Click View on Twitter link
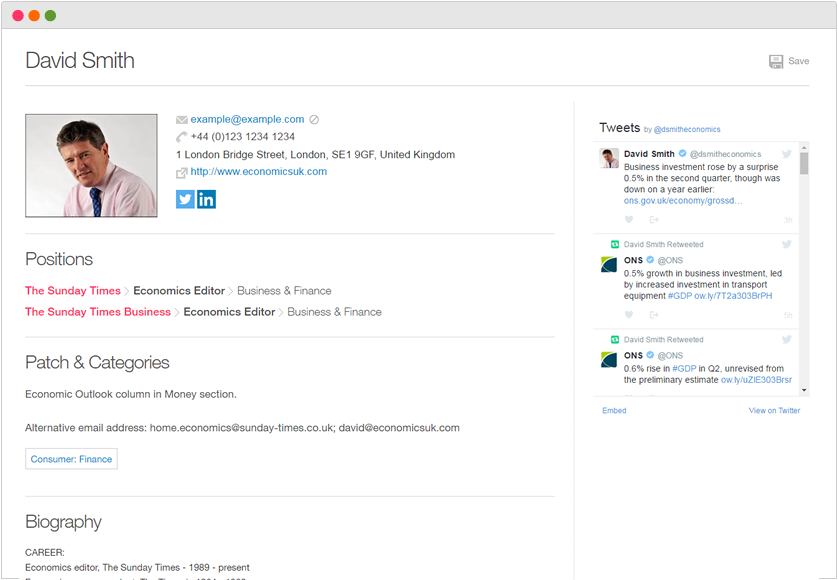 click(x=774, y=411)
